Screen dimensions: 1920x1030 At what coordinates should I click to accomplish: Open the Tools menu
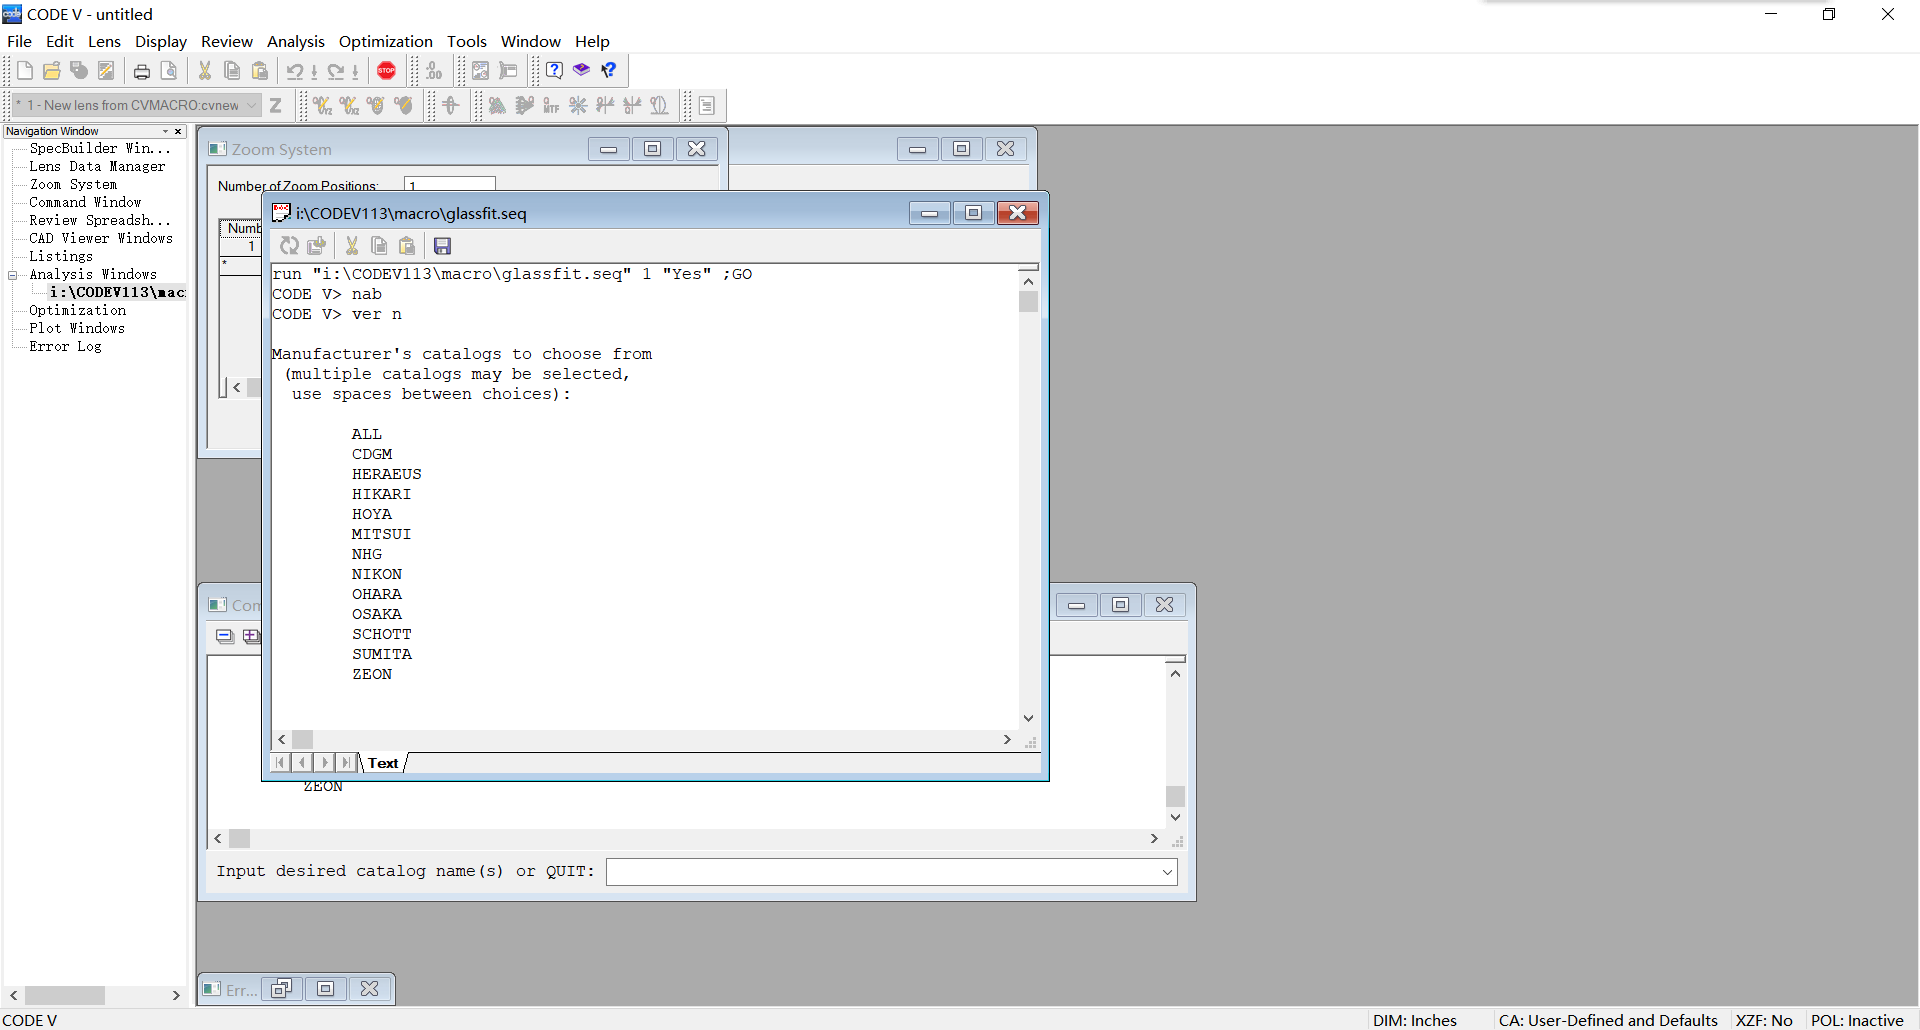point(467,41)
